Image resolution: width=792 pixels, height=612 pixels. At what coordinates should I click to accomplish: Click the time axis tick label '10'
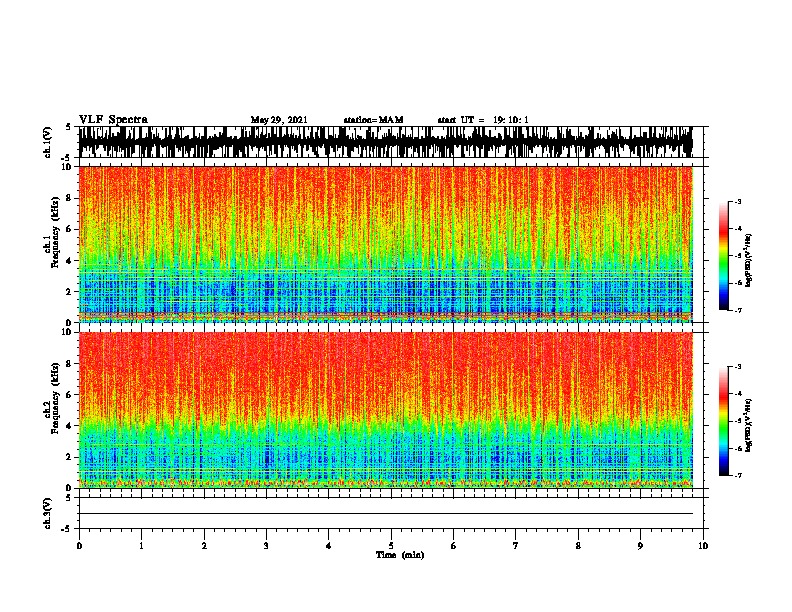point(703,546)
